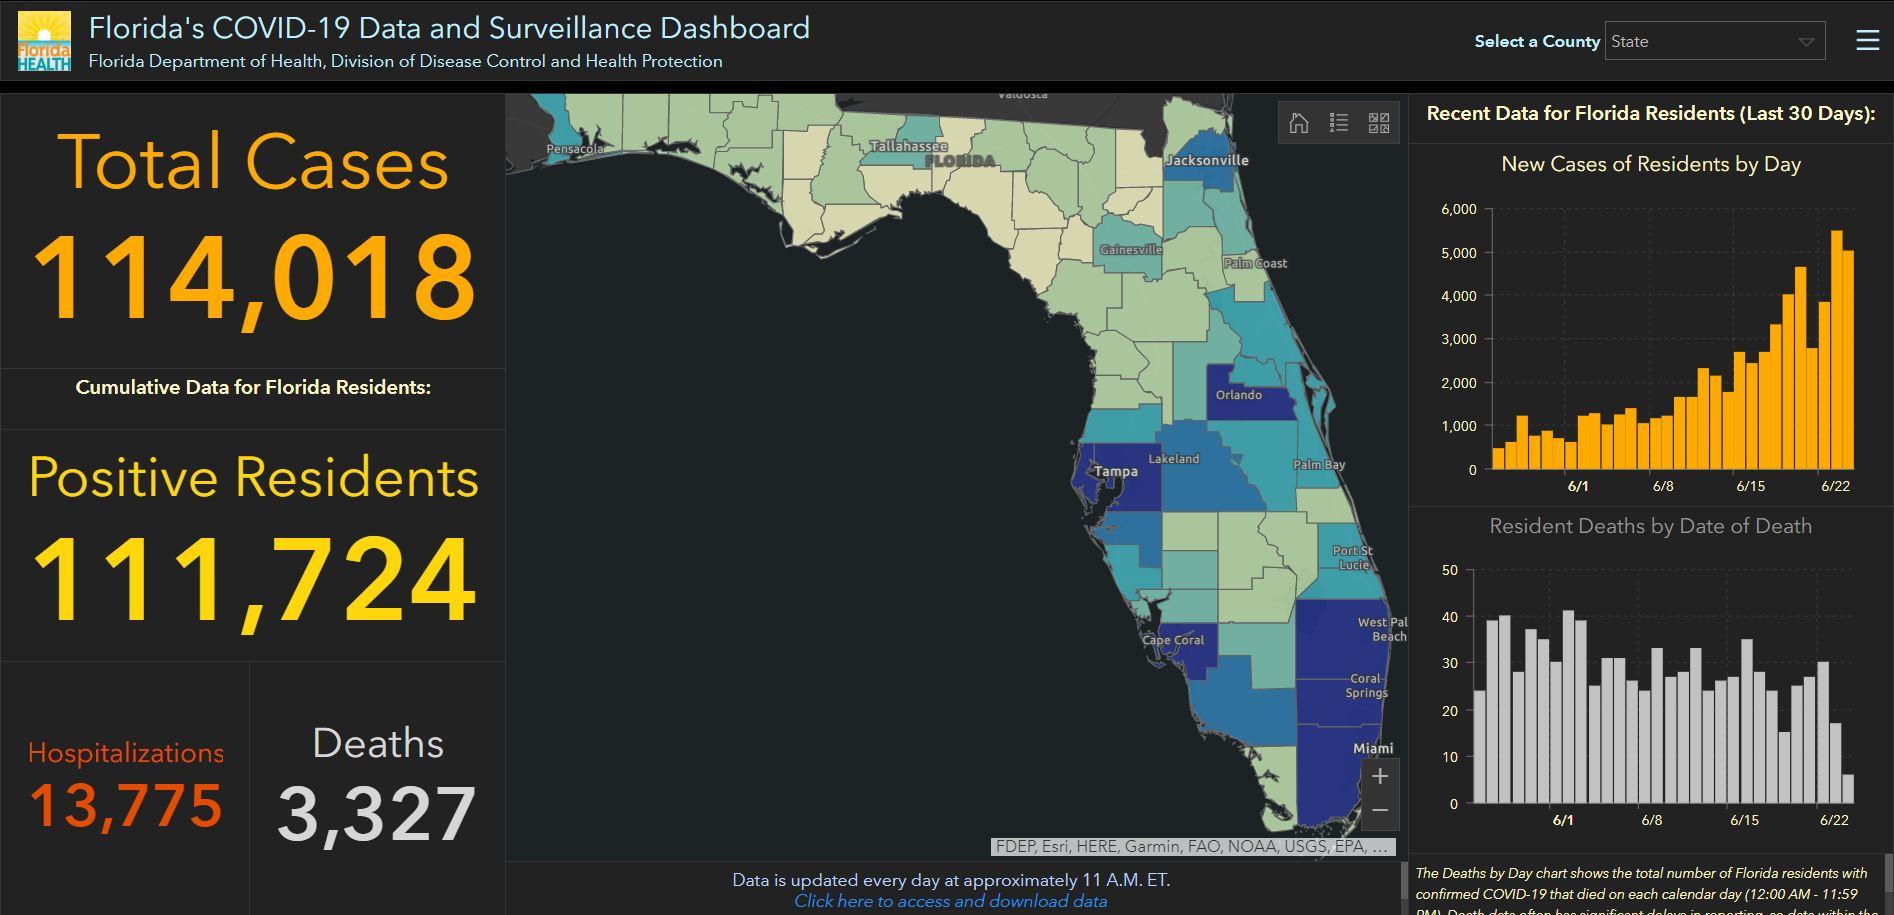The image size is (1894, 915).
Task: Select the Orlando county on the map
Action: (x=1250, y=392)
